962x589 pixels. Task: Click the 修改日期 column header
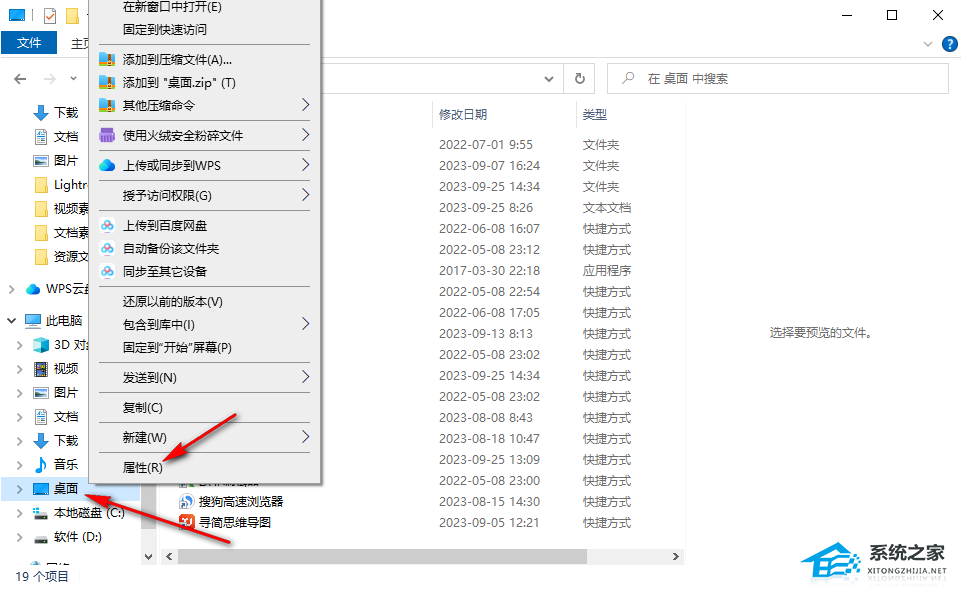462,114
